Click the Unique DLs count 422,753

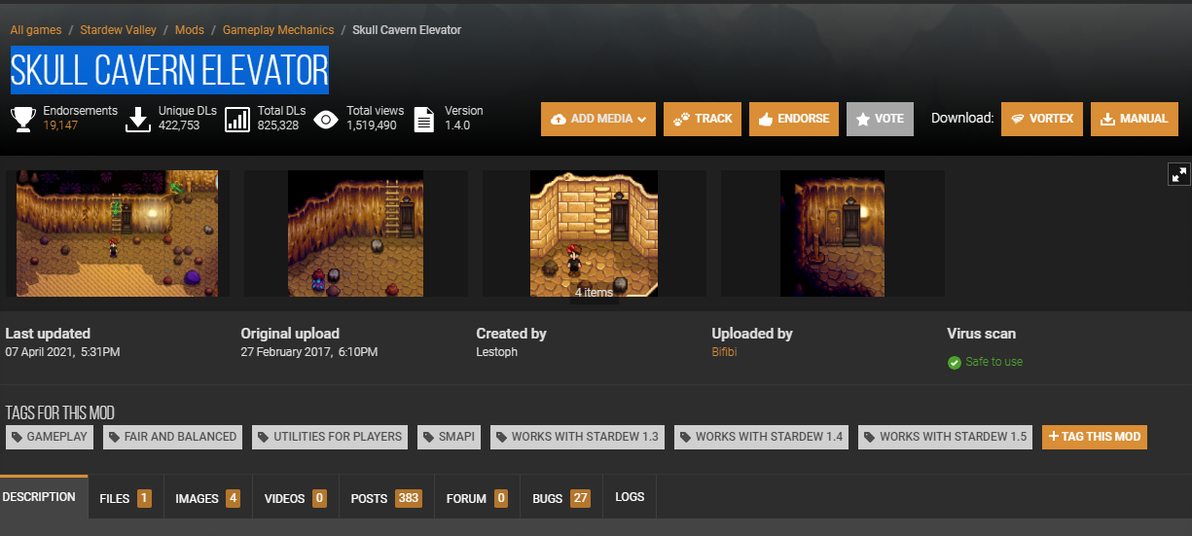pos(179,125)
